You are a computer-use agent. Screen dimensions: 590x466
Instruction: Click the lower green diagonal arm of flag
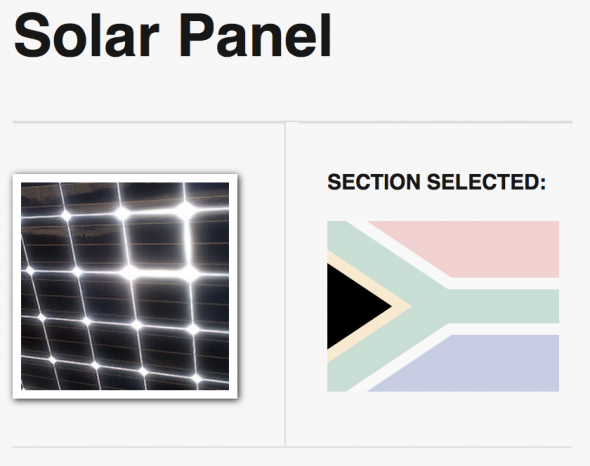click(x=380, y=357)
